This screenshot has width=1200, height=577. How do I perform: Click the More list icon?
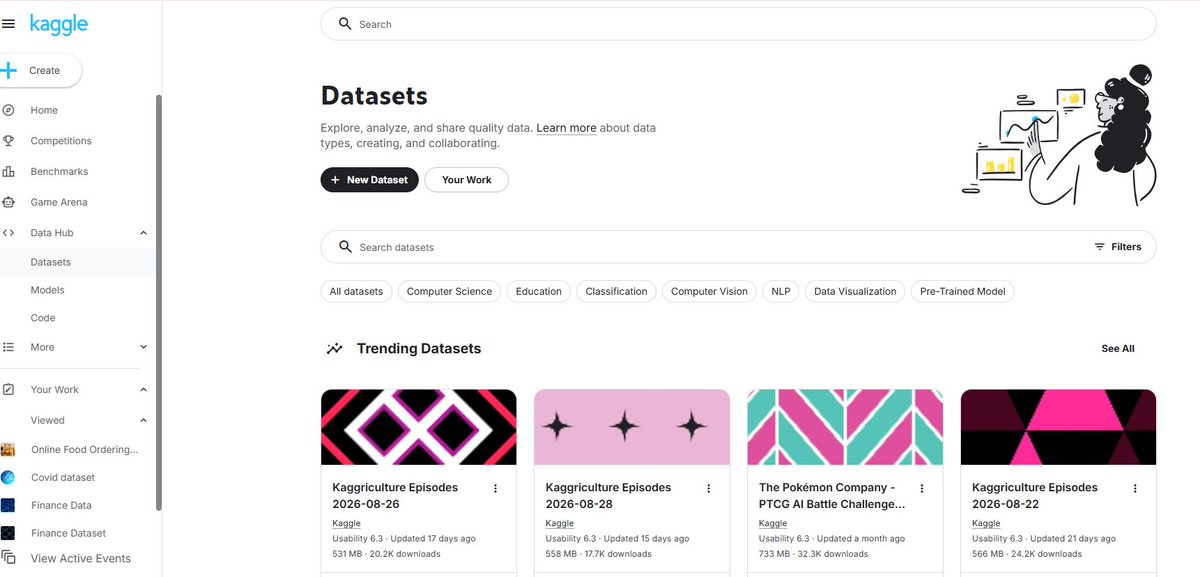(x=8, y=347)
